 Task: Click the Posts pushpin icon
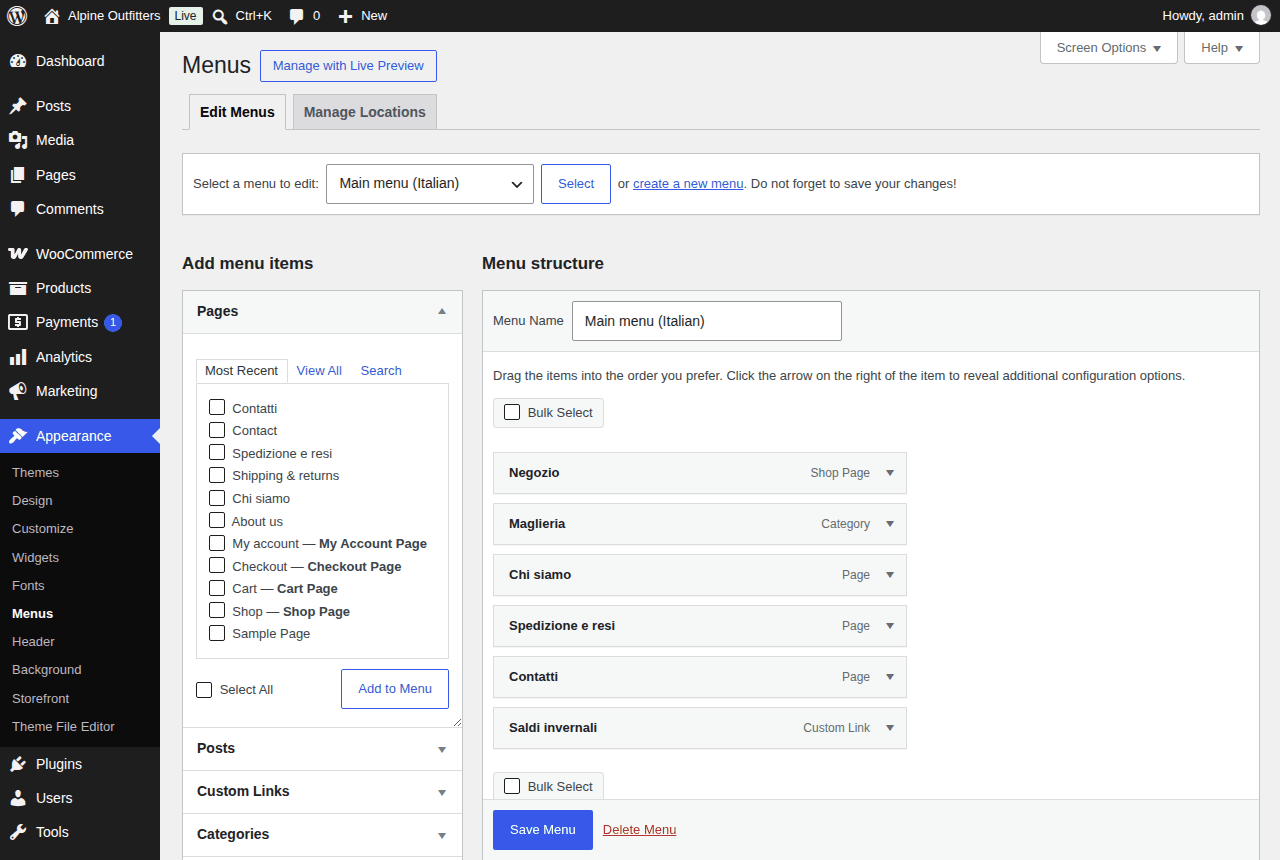tap(18, 106)
